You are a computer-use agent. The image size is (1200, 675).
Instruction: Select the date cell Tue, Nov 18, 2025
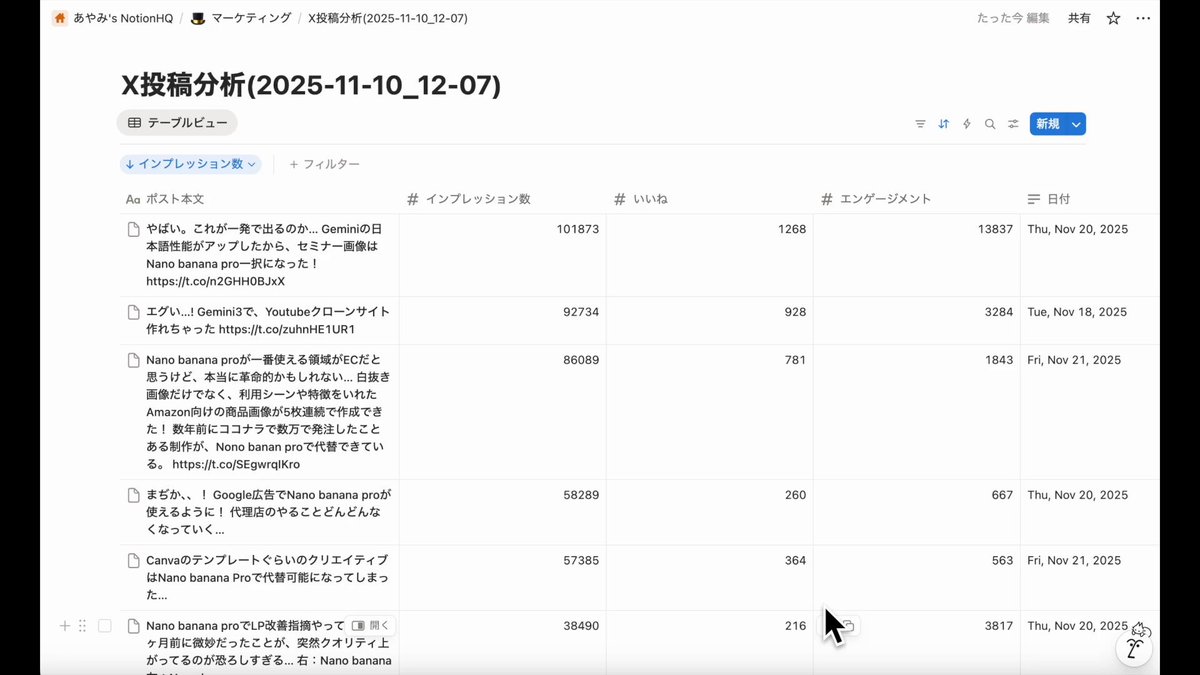(x=1090, y=321)
